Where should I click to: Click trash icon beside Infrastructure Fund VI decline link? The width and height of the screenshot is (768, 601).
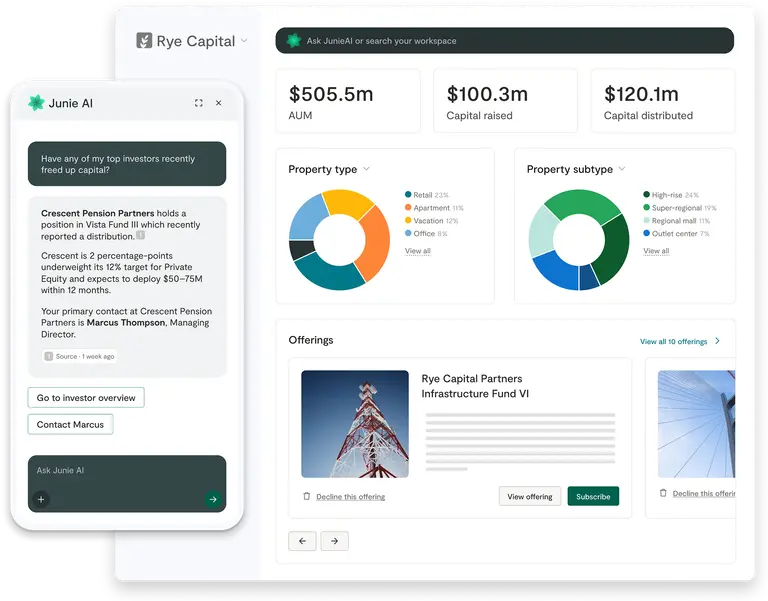pyautogui.click(x=307, y=496)
